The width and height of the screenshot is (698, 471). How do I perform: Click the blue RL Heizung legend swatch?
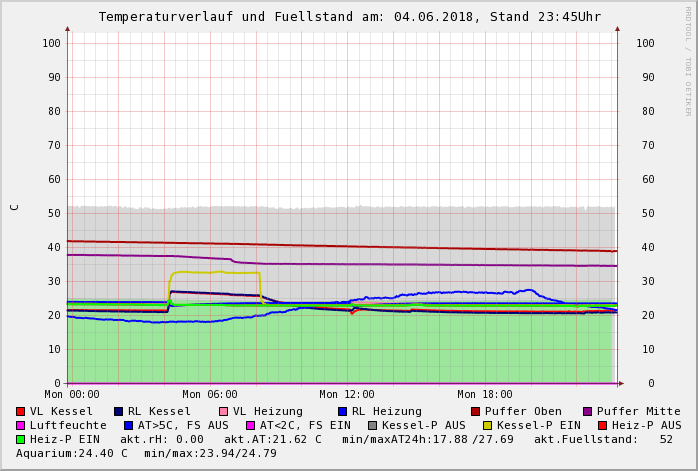342,412
